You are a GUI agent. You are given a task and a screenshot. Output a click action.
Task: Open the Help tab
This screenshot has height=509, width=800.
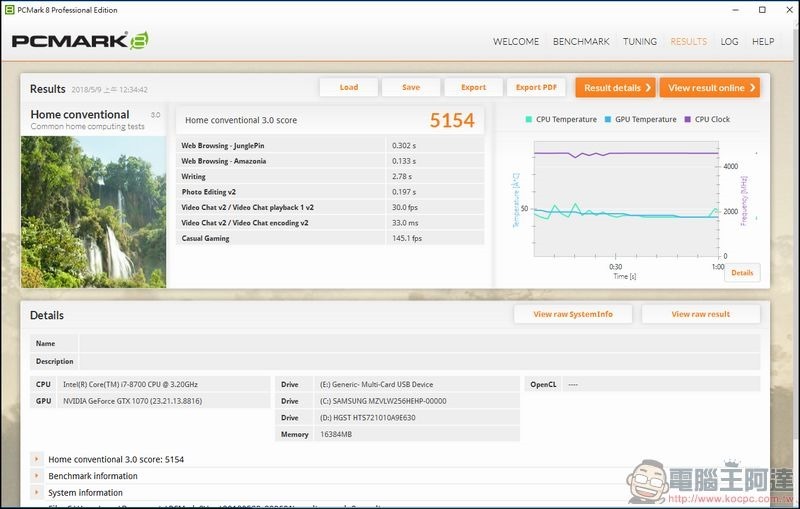pyautogui.click(x=763, y=42)
